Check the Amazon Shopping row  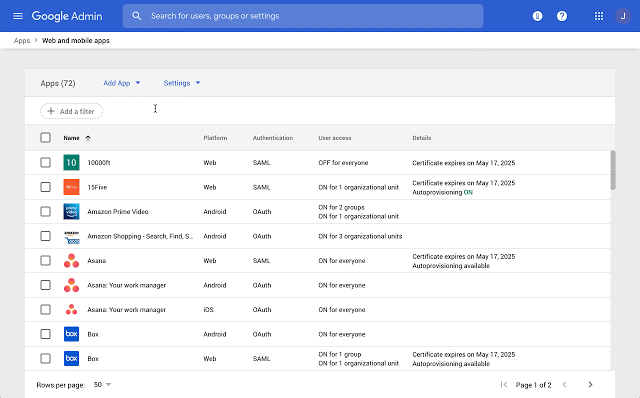point(45,236)
